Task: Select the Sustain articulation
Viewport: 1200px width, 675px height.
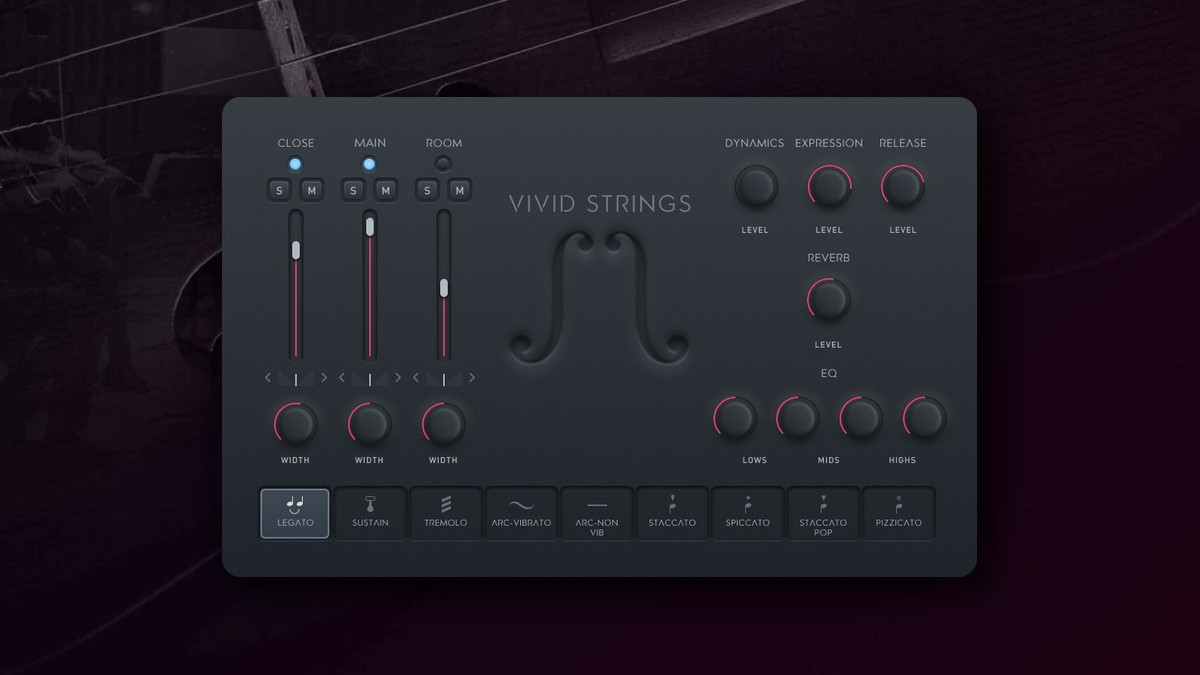Action: (370, 513)
